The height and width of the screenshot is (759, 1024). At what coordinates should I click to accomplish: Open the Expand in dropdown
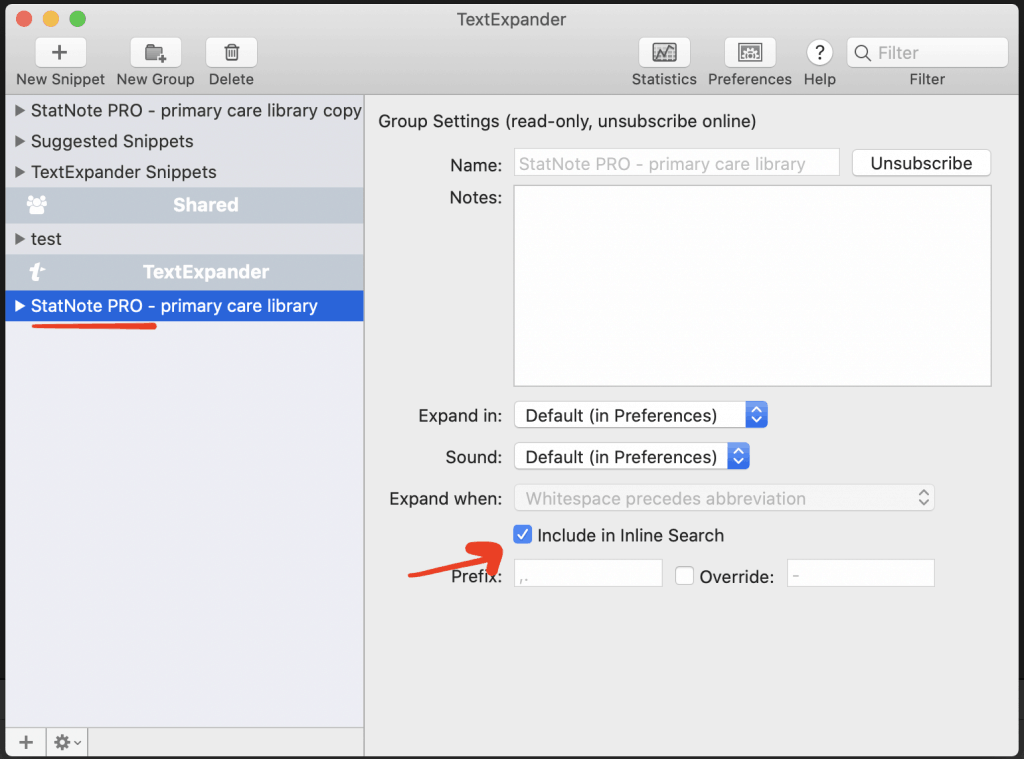(x=641, y=415)
